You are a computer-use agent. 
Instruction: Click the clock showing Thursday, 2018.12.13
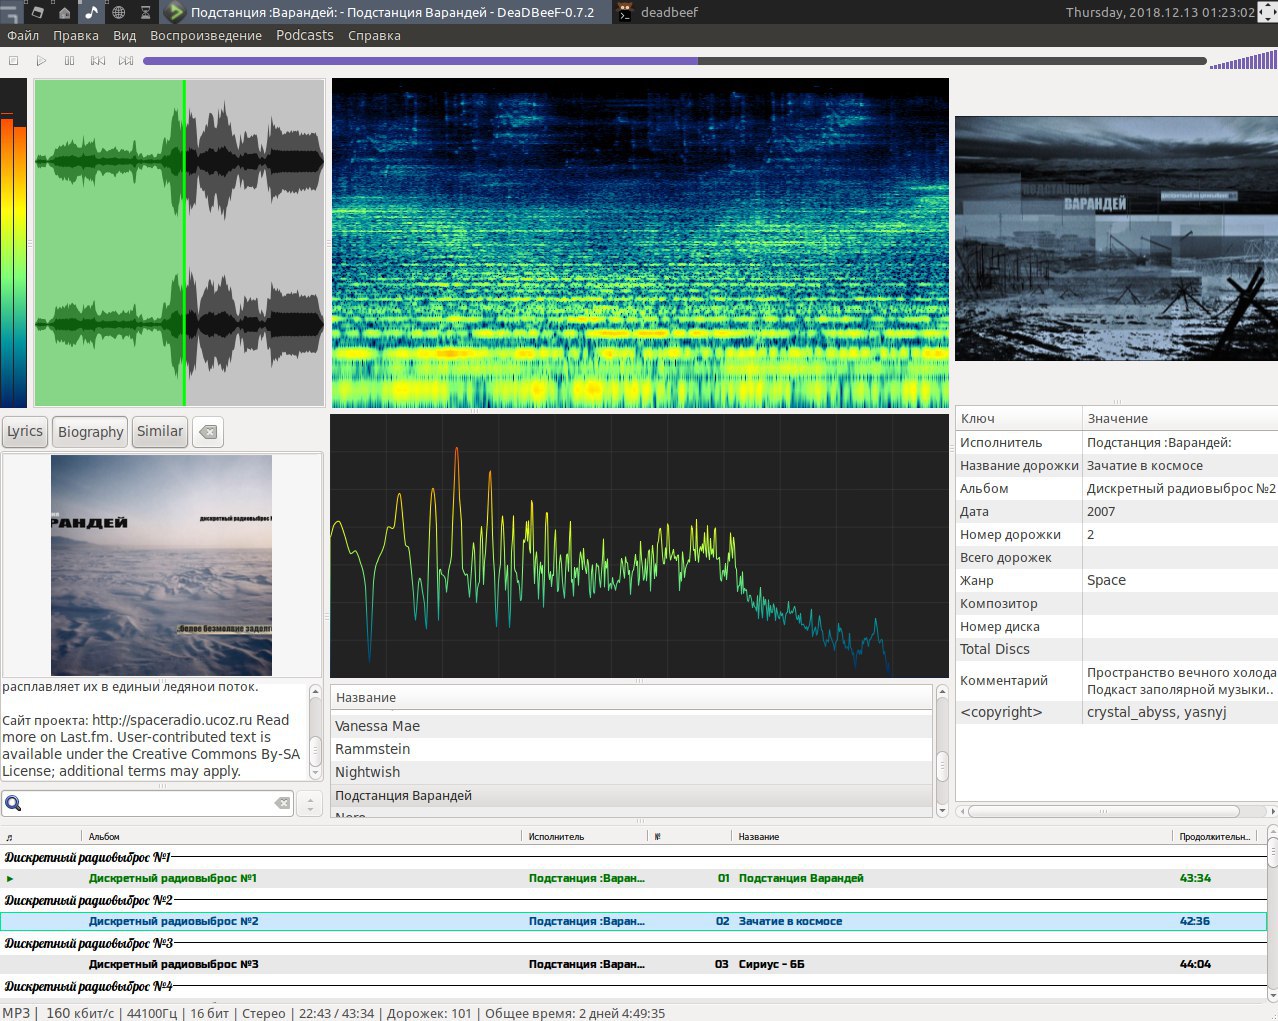click(1160, 12)
